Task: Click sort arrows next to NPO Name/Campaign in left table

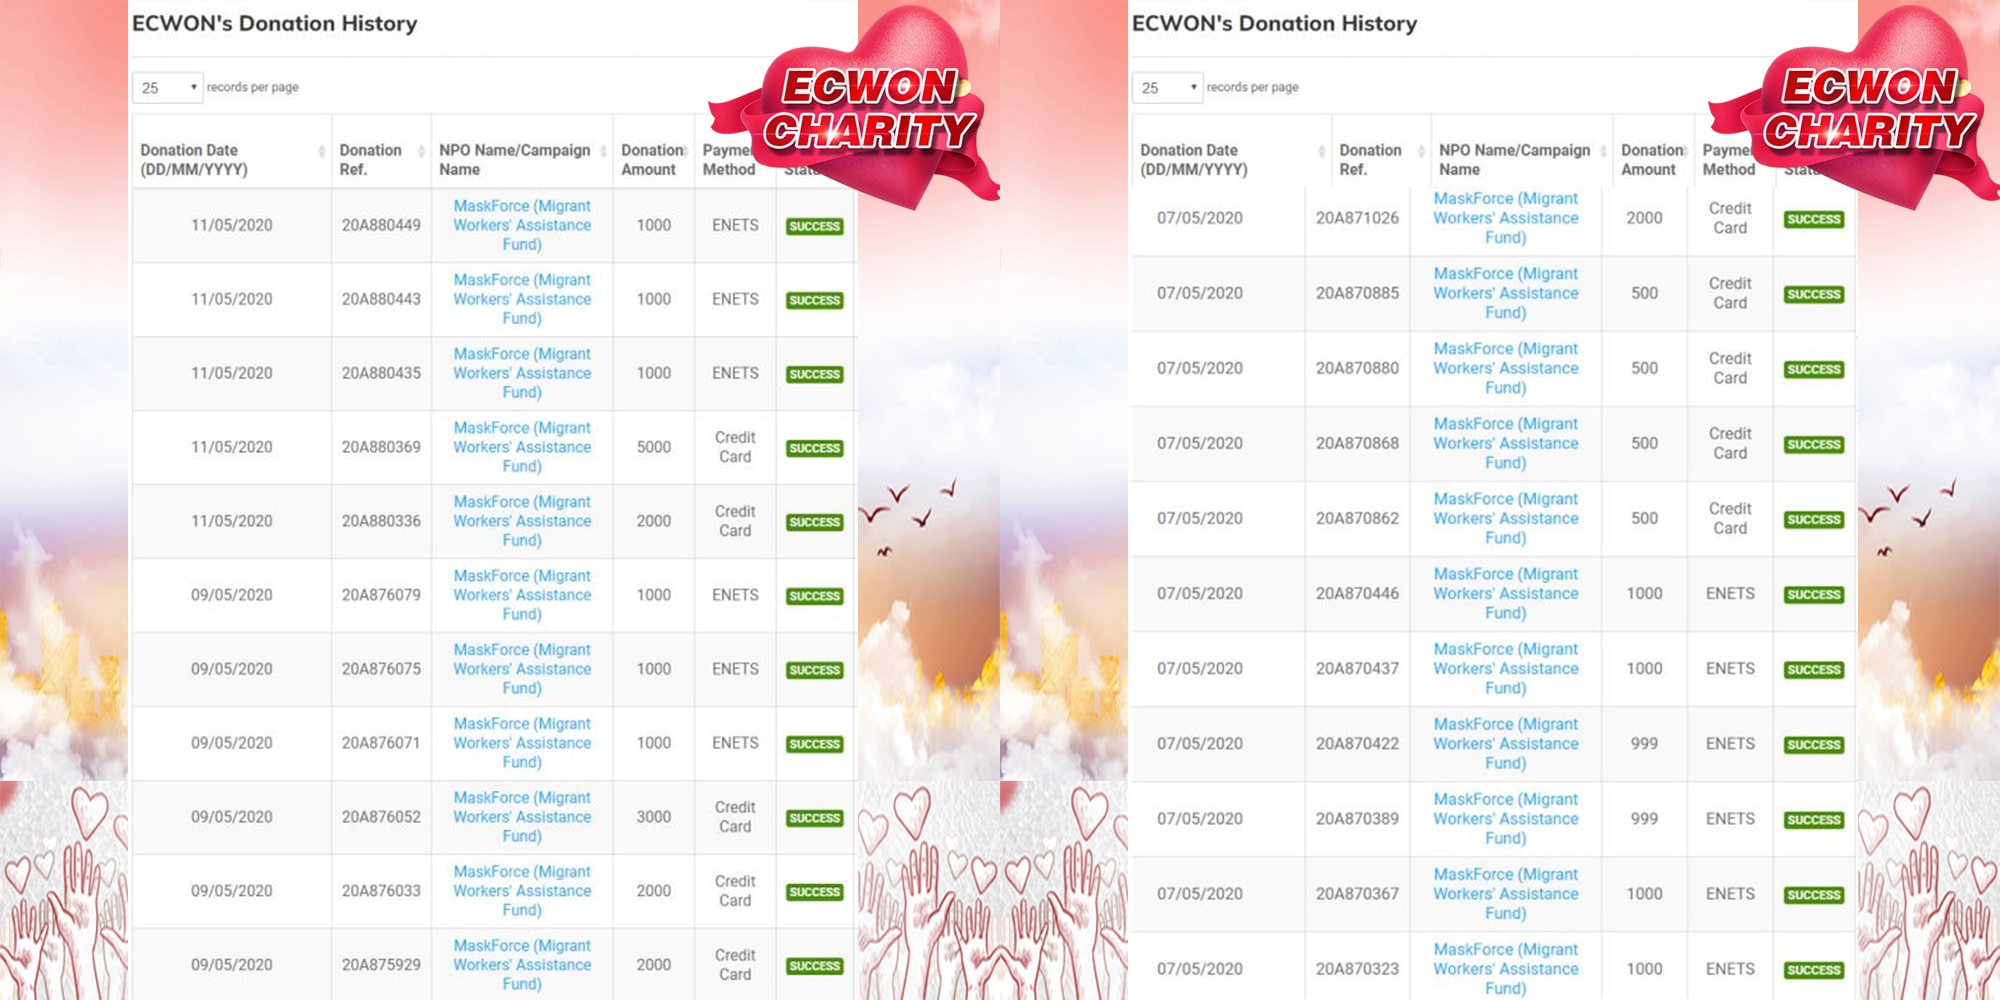Action: [x=603, y=151]
